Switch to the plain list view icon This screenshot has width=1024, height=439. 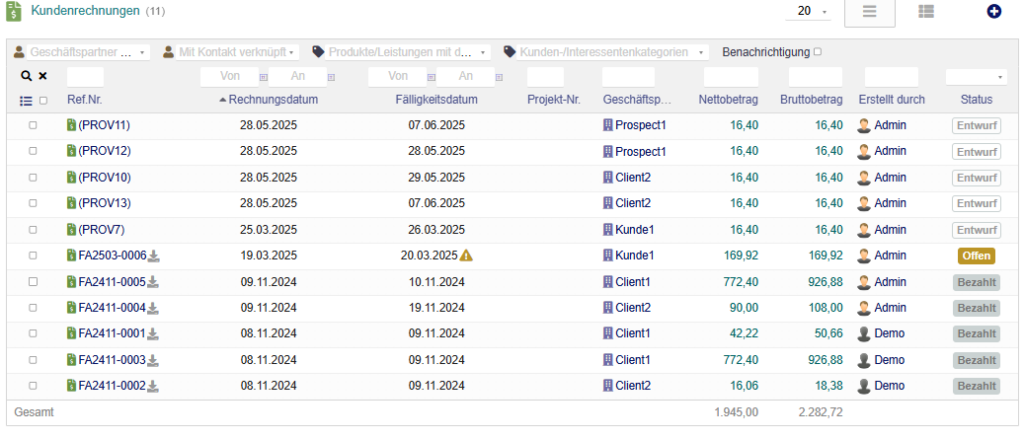coord(870,12)
